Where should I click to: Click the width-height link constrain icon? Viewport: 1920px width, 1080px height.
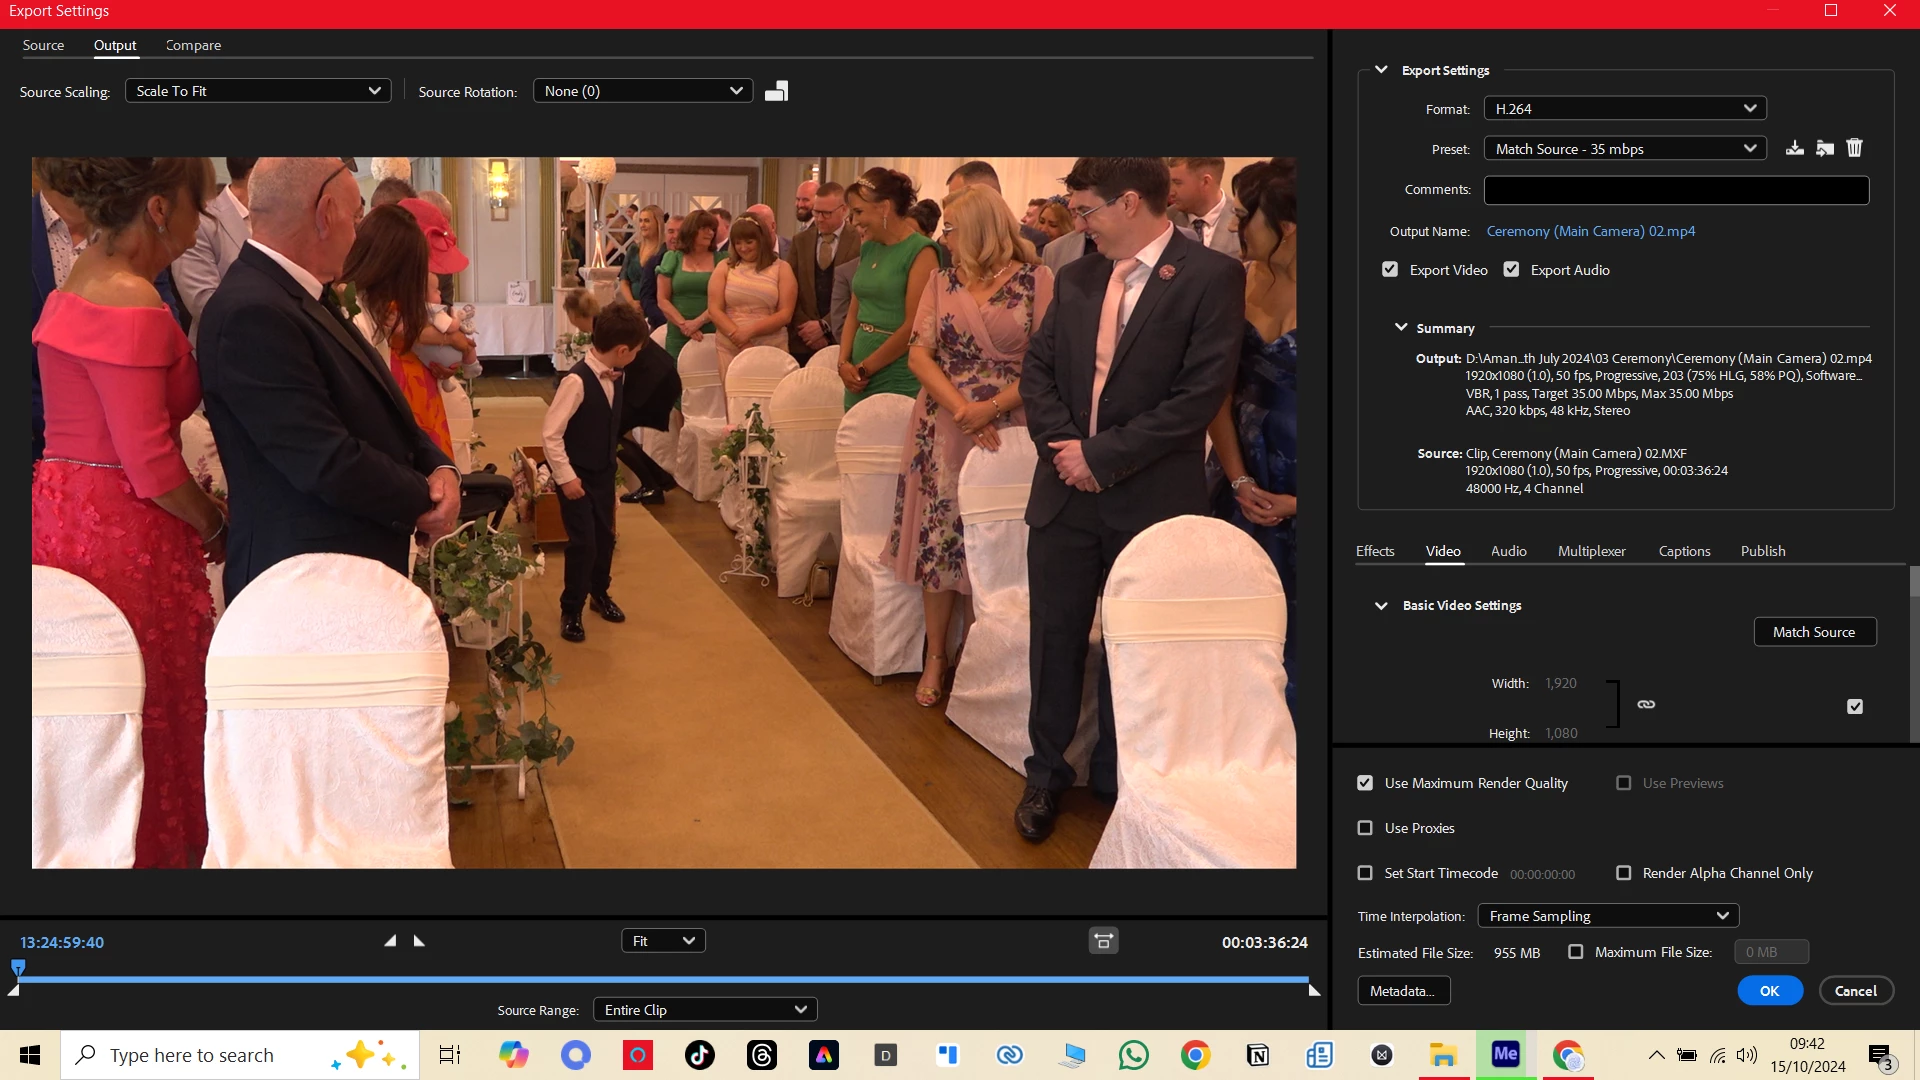1646,705
